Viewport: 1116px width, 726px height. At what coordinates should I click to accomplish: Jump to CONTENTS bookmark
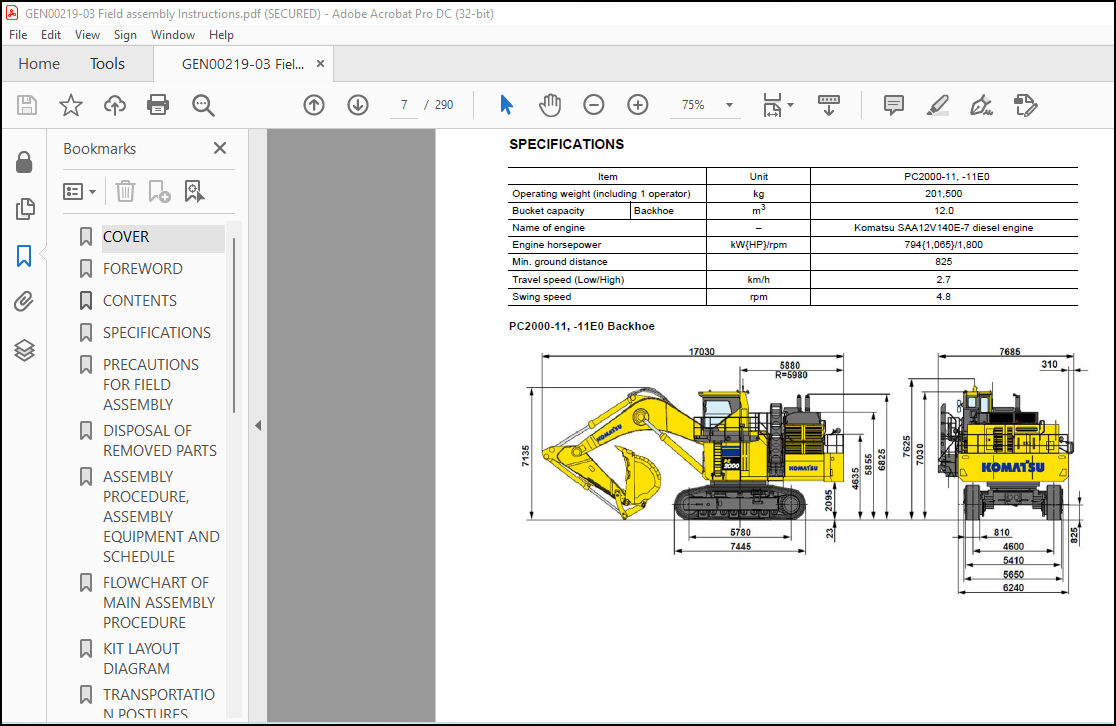click(140, 301)
